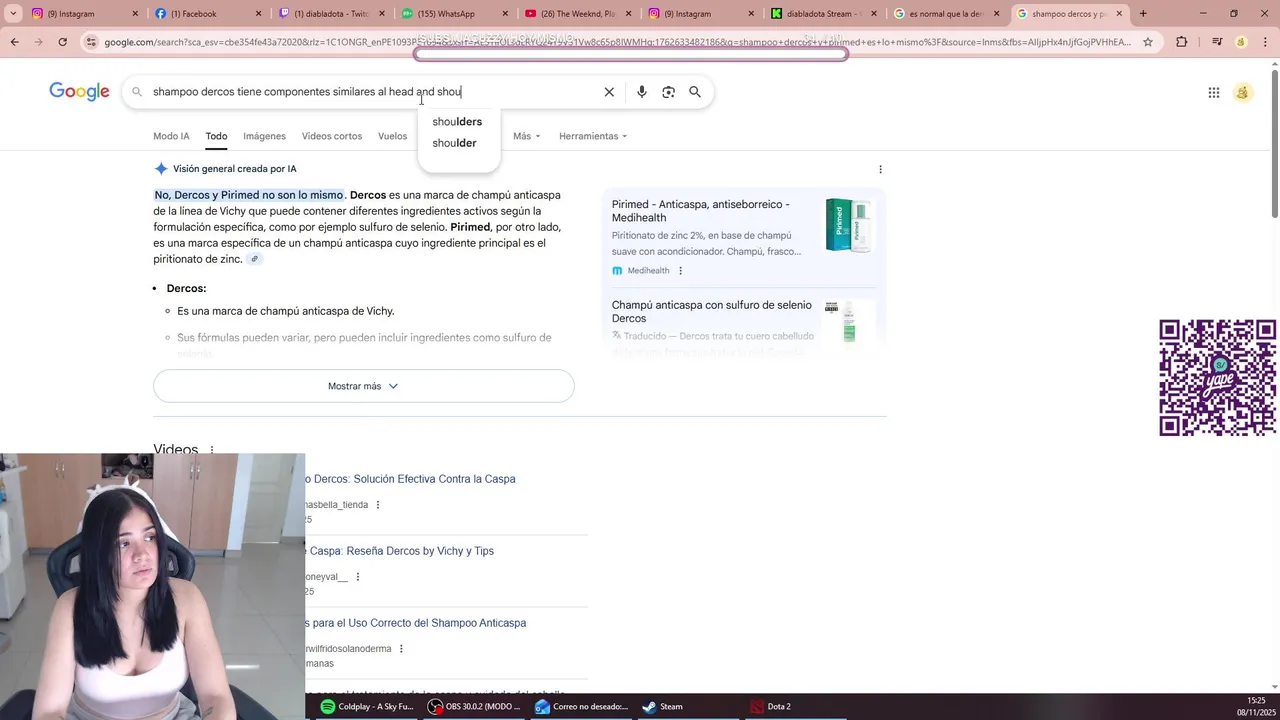
Task: Expand the Herramientas tools dropdown
Action: 593,136
